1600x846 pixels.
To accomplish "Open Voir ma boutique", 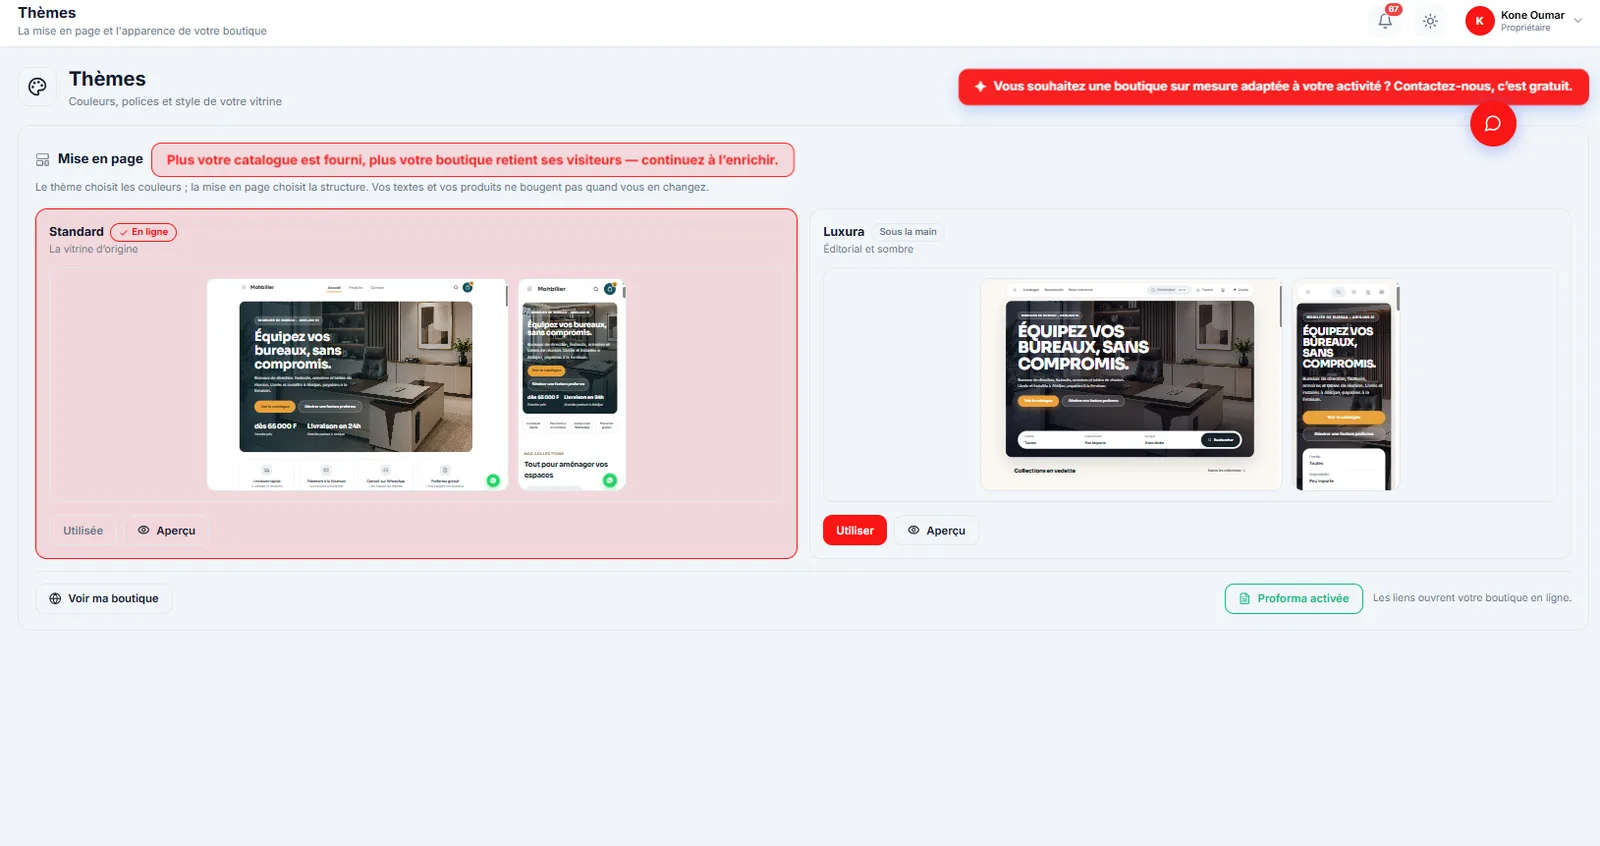I will 104,599.
